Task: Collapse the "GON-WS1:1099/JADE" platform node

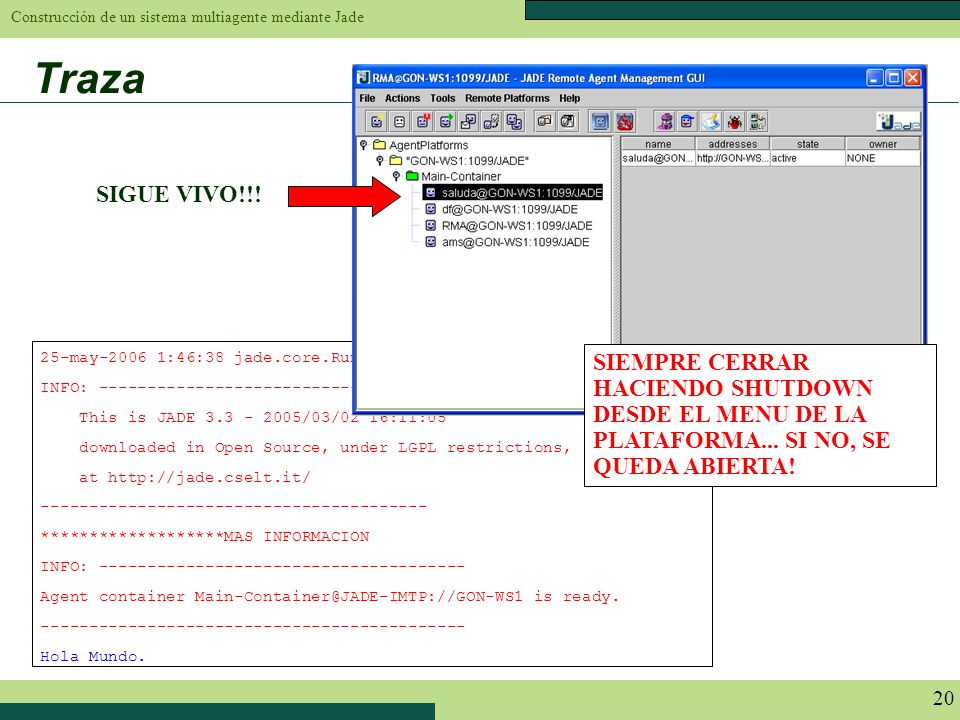Action: pos(380,160)
